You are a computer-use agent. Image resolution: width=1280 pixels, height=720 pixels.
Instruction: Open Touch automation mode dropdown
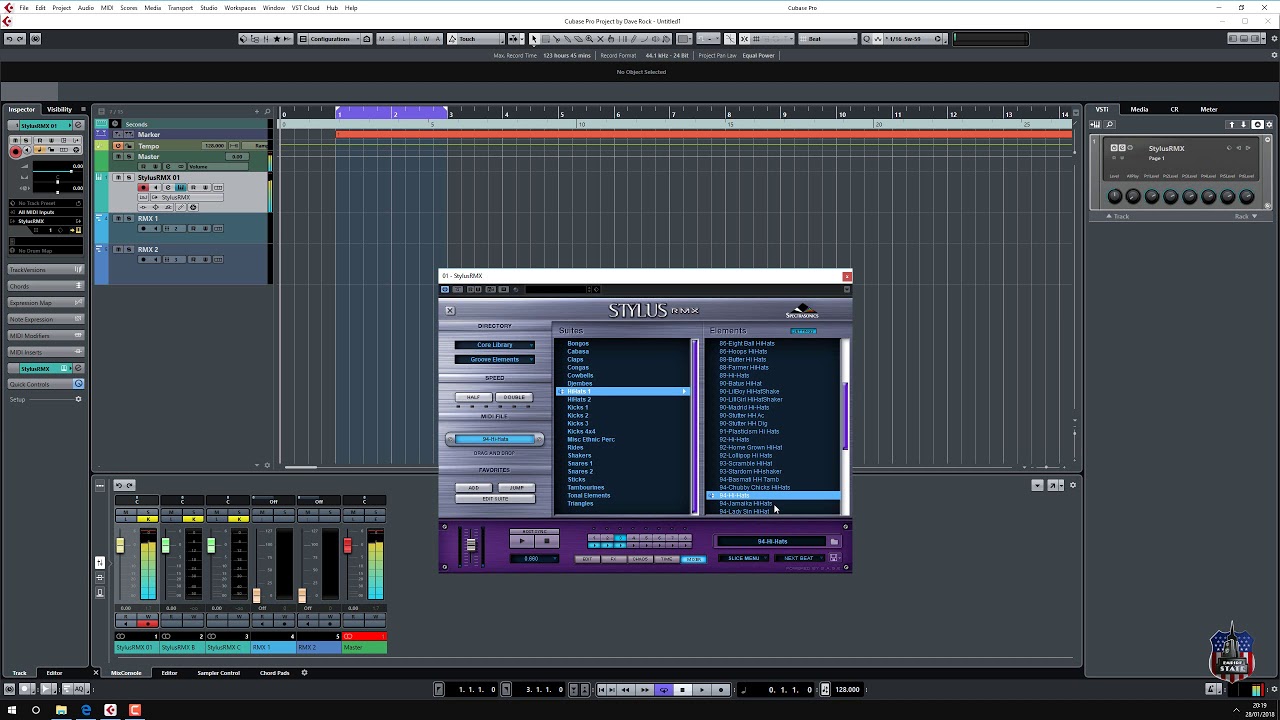click(476, 39)
